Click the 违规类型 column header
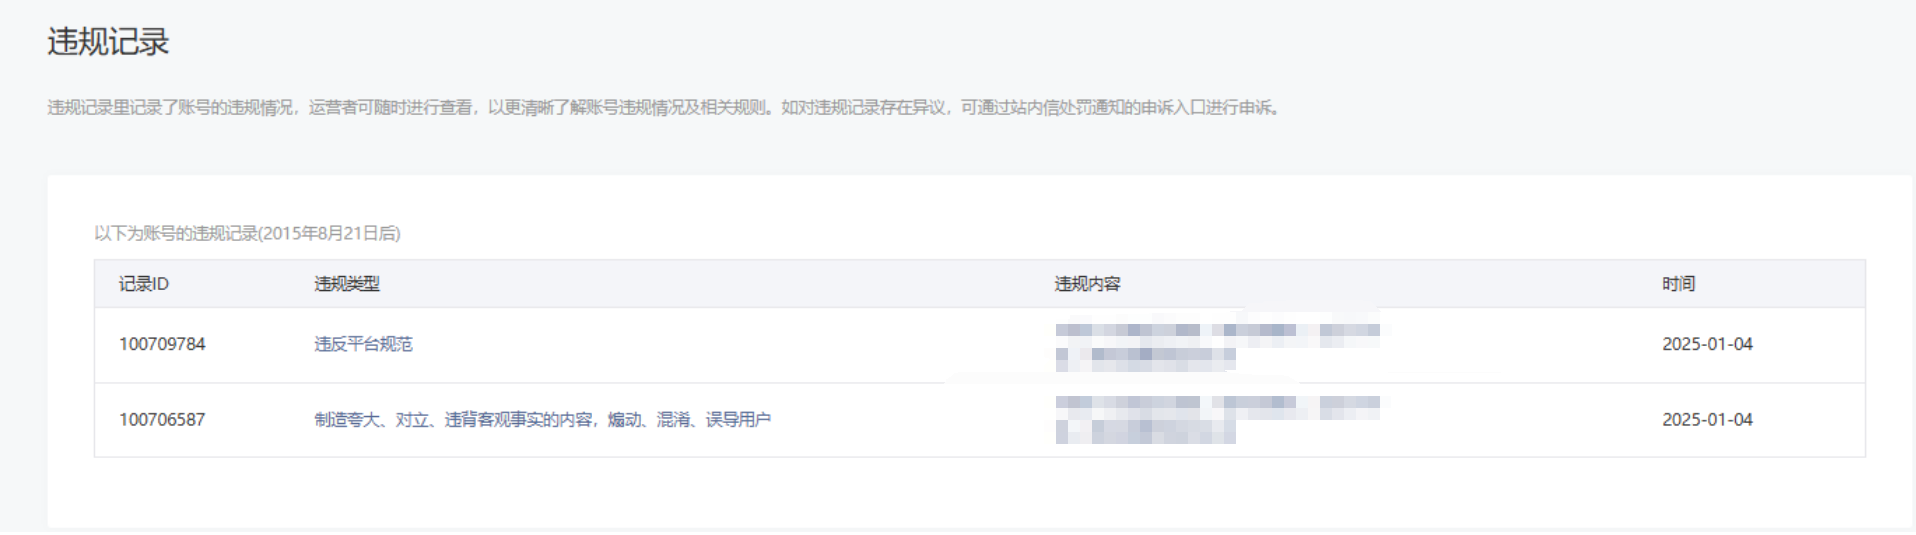Viewport: 1916px width, 535px height. click(347, 284)
